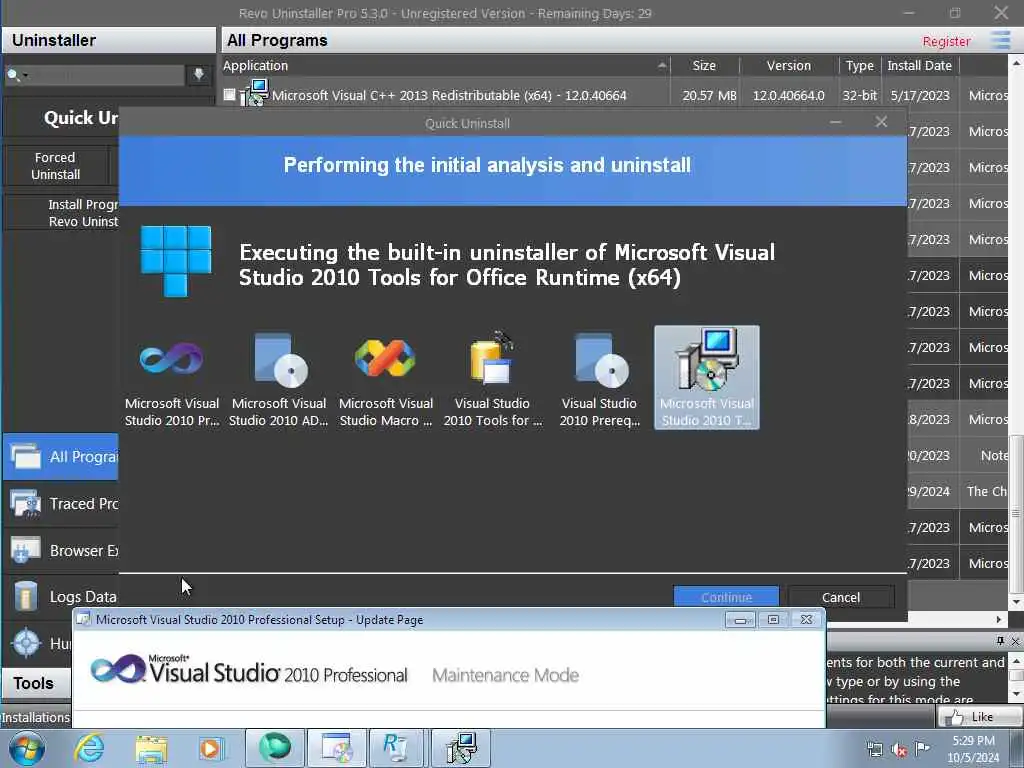Screen dimensions: 1024x768
Task: Tick checkbox for Visual C++ 2013 Redistributable row
Action: (229, 95)
